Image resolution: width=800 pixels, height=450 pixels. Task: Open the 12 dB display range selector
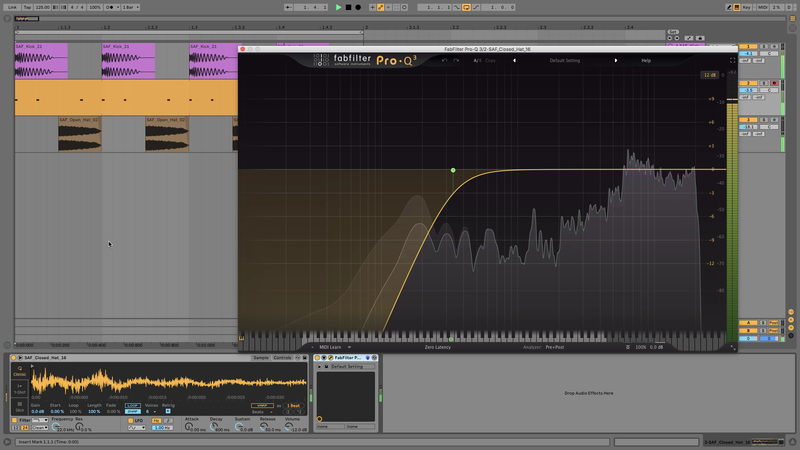tap(710, 75)
